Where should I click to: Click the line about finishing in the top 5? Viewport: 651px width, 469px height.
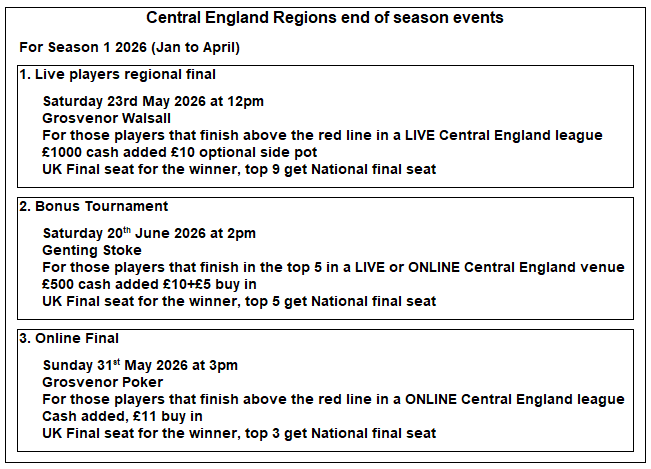(x=333, y=267)
